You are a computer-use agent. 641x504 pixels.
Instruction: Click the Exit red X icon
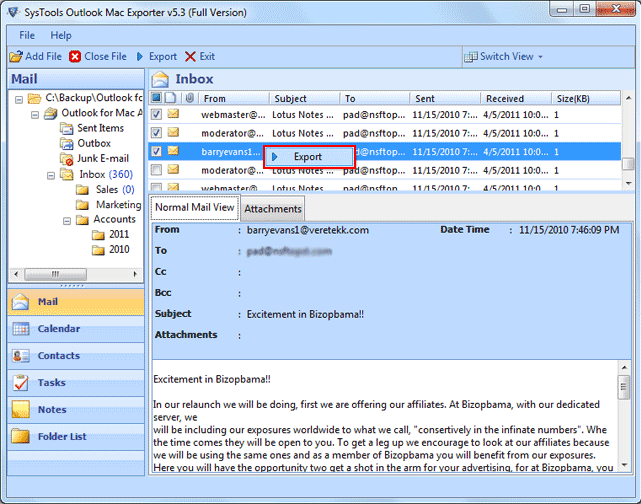190,56
